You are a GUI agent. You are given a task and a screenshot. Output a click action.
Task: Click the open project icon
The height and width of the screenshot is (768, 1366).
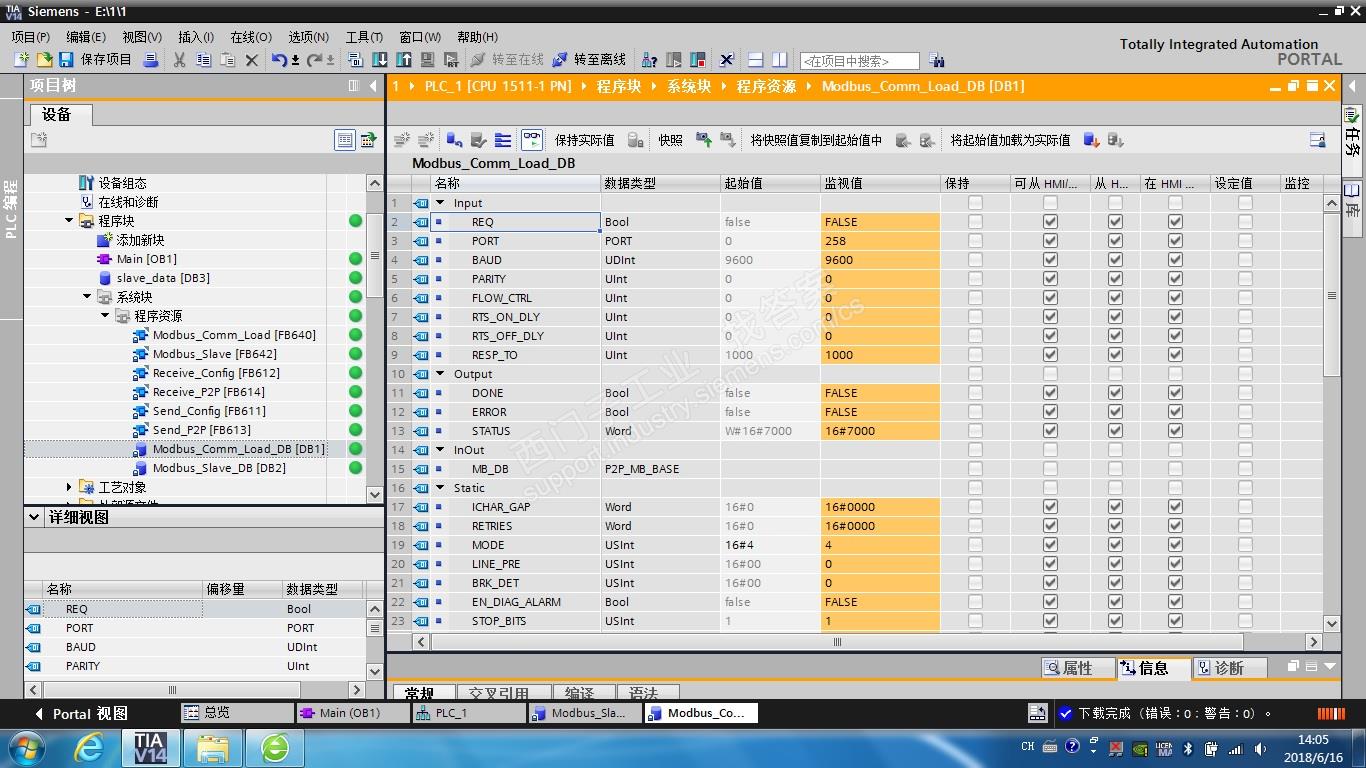tap(43, 60)
